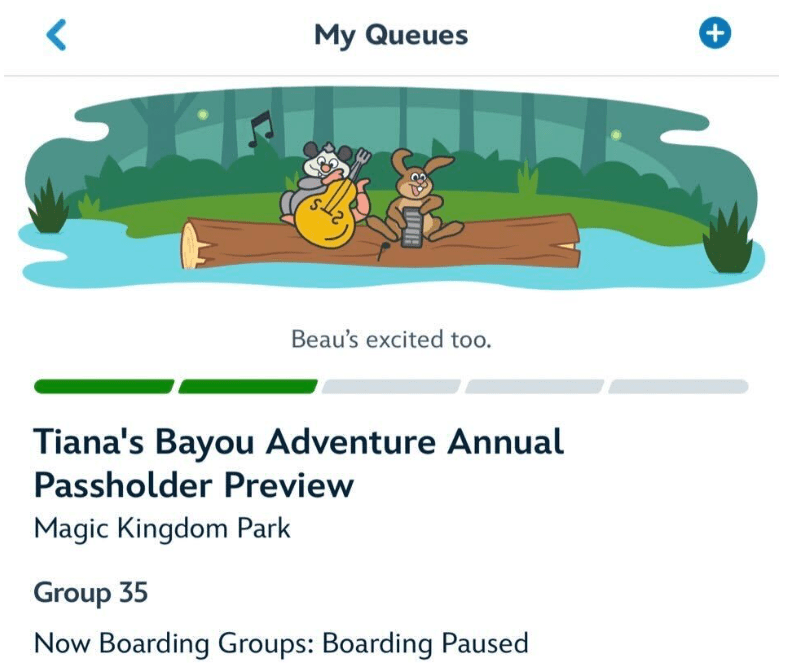
Task: Click the "Beau's excited too." caption
Action: (391, 339)
